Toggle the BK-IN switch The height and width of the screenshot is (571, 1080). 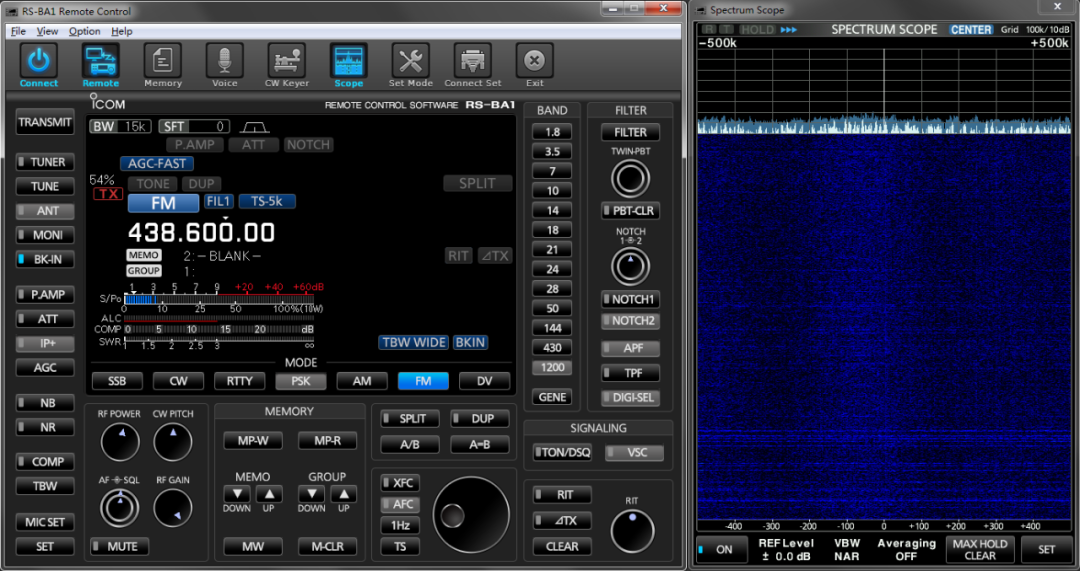pyautogui.click(x=45, y=260)
